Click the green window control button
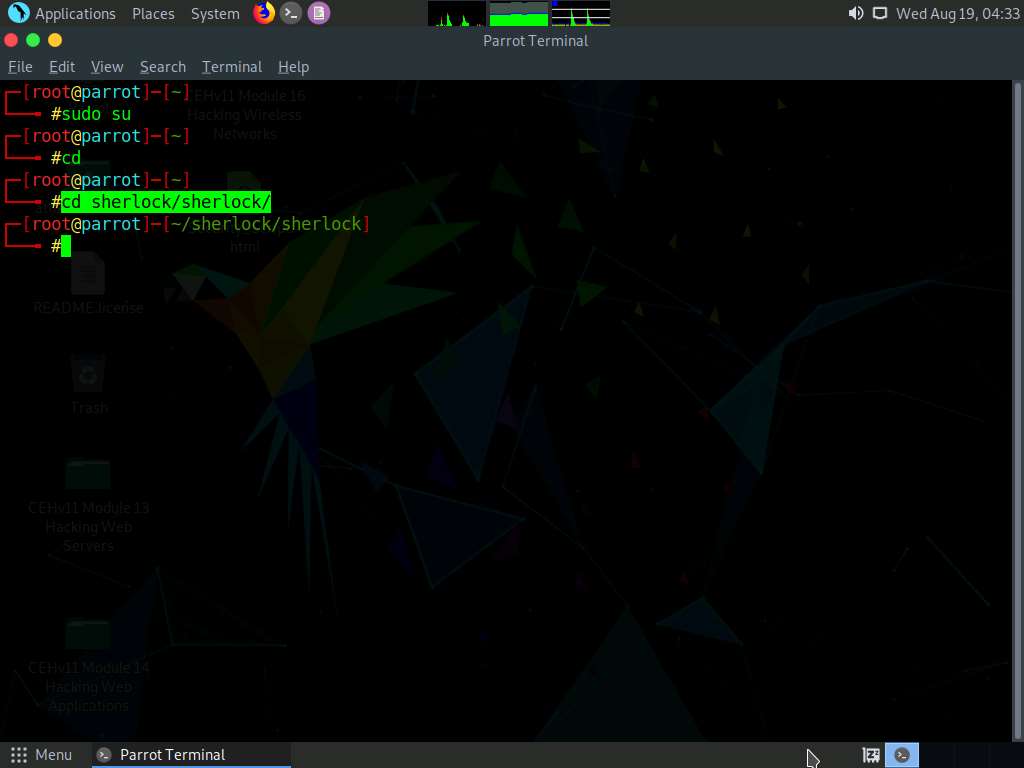Image resolution: width=1024 pixels, height=768 pixels. (x=33, y=40)
